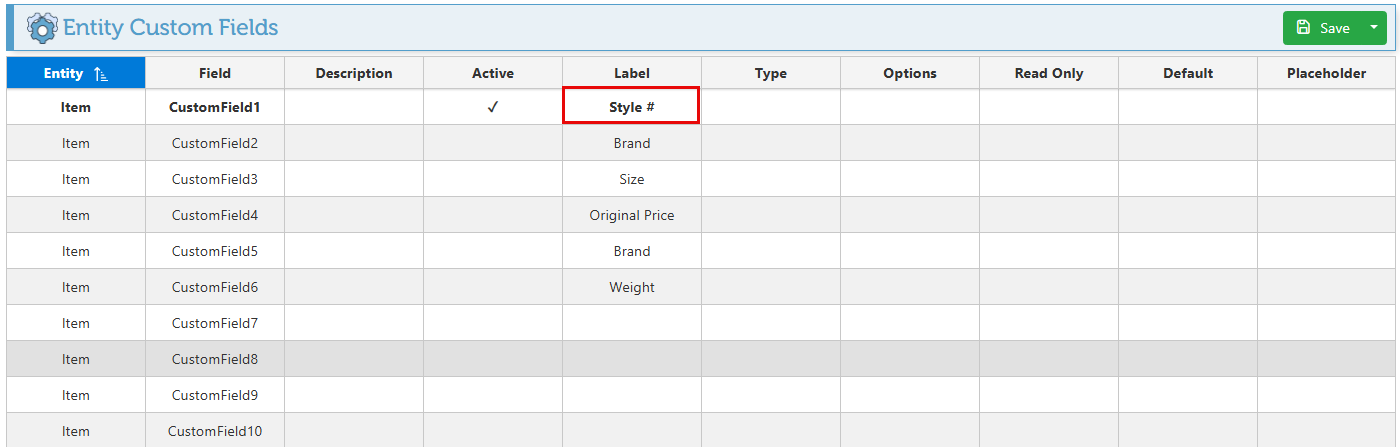Image resolution: width=1400 pixels, height=447 pixels.
Task: Click the Placeholder column header
Action: pos(1326,73)
